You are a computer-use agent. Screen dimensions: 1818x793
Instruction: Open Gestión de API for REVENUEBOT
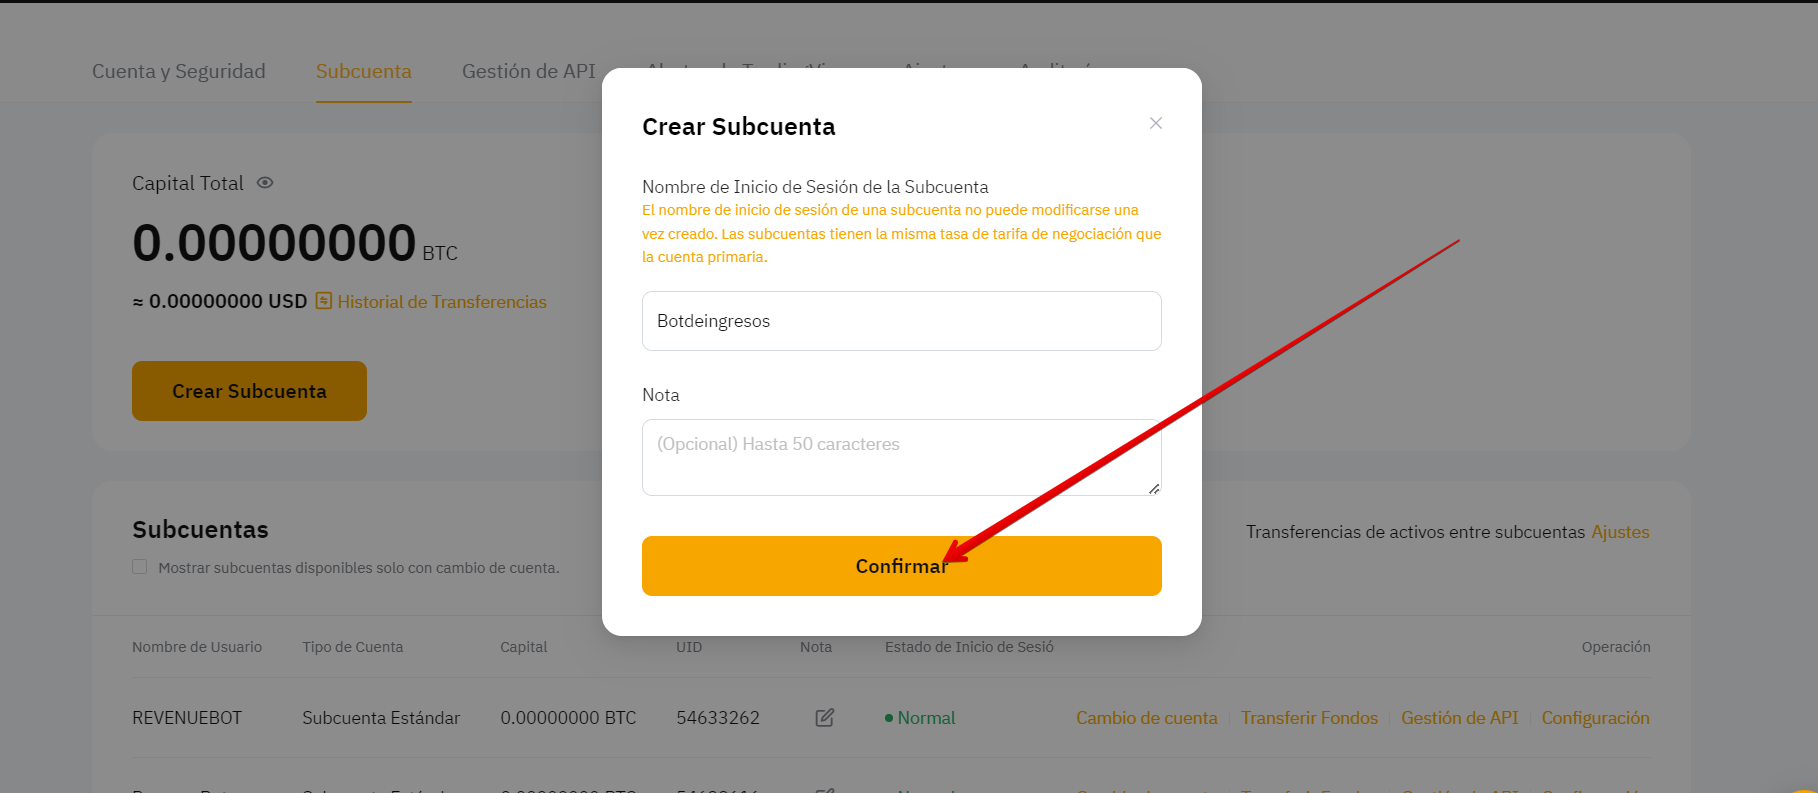1459,718
